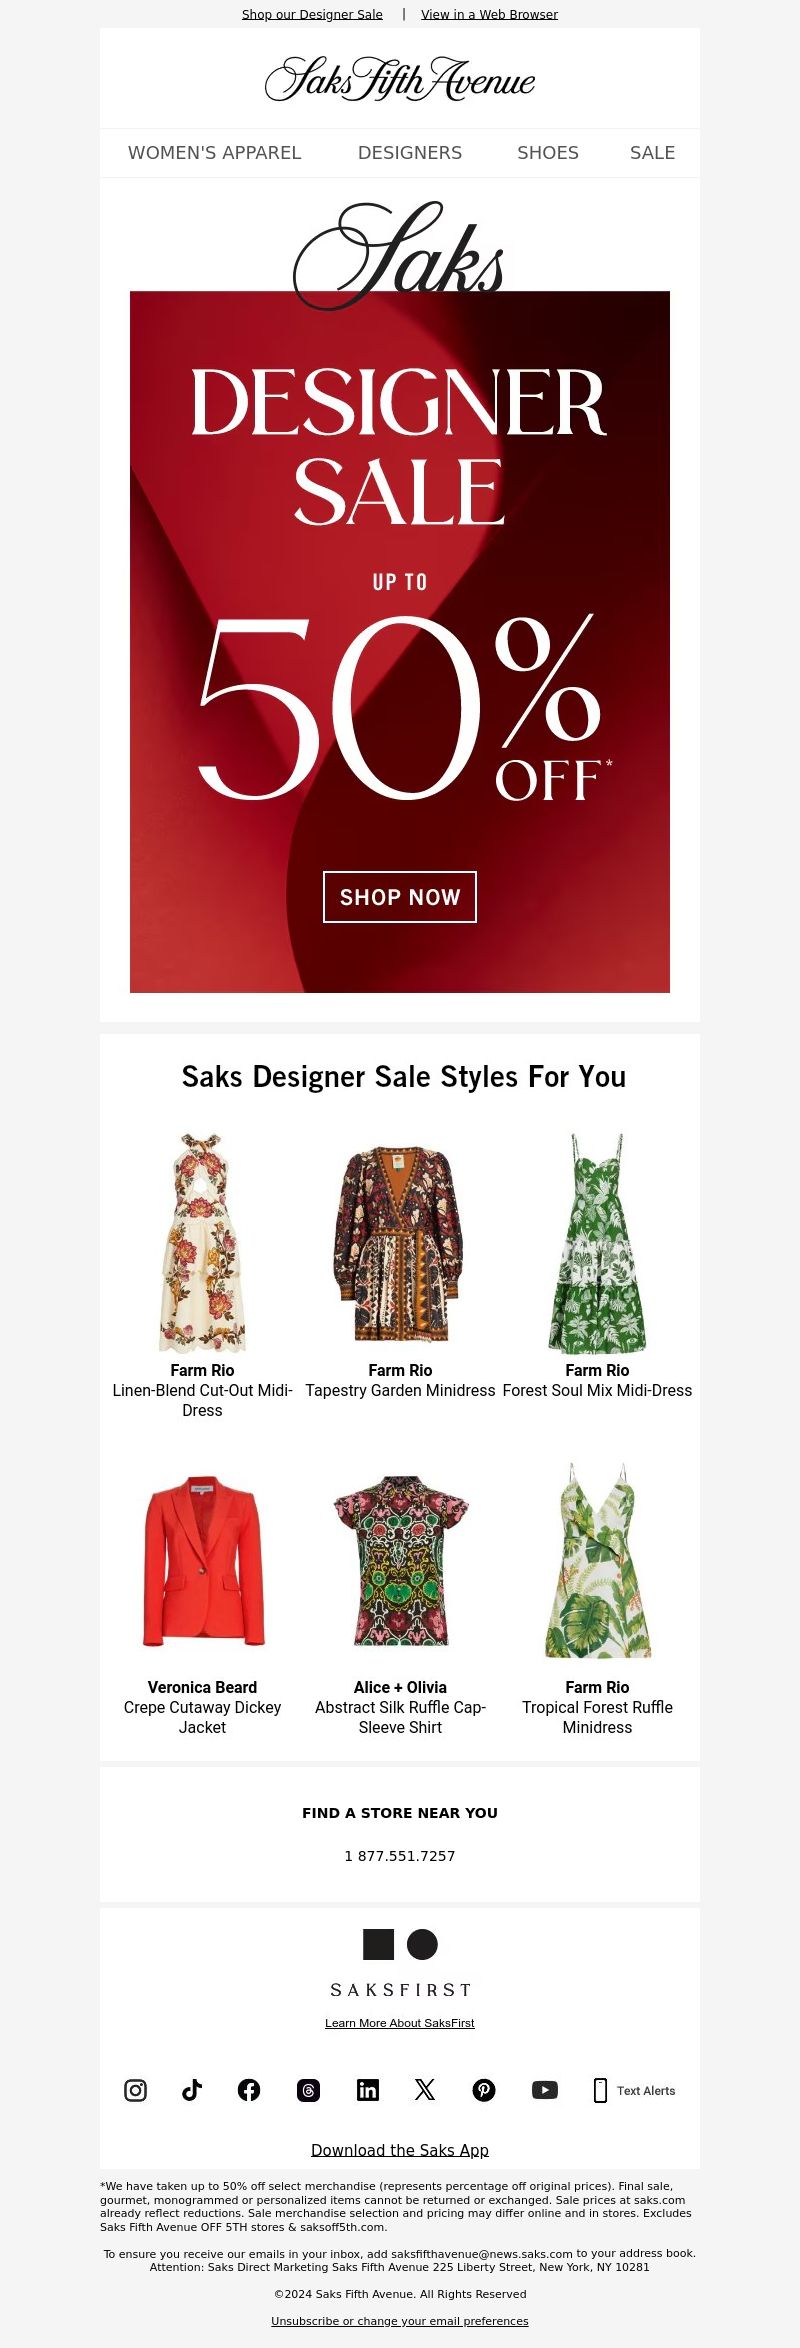Follow the Shop our Designer Sale link
Image resolution: width=800 pixels, height=2348 pixels.
312,14
